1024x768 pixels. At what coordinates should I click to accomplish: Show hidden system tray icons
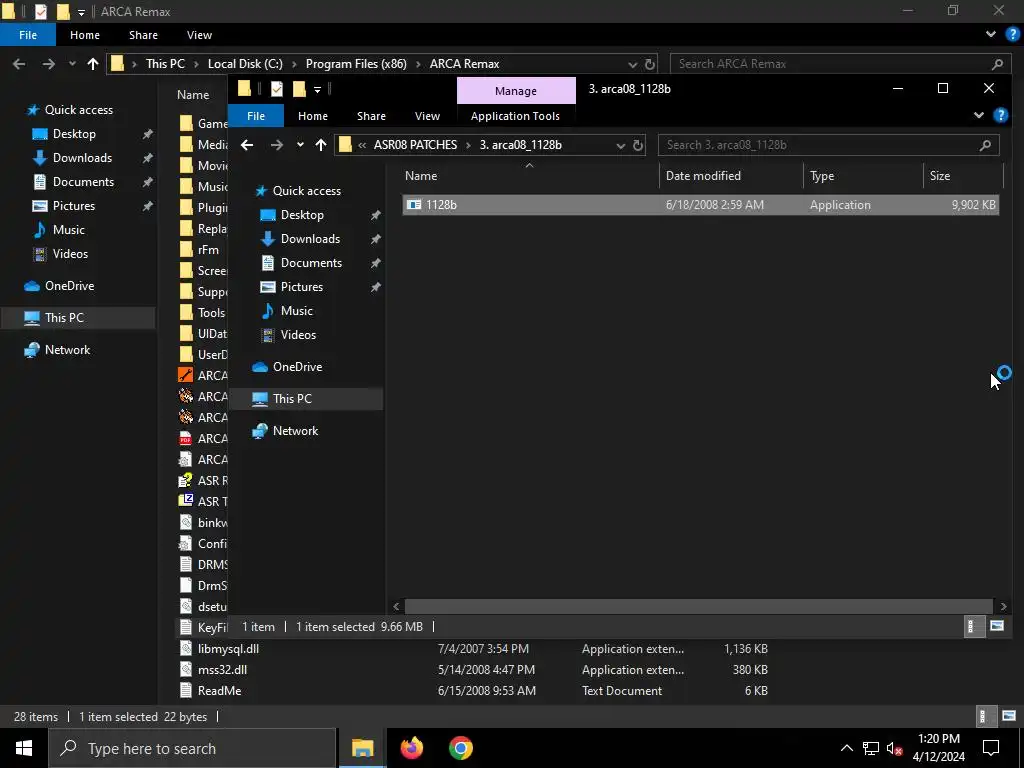tap(846, 748)
